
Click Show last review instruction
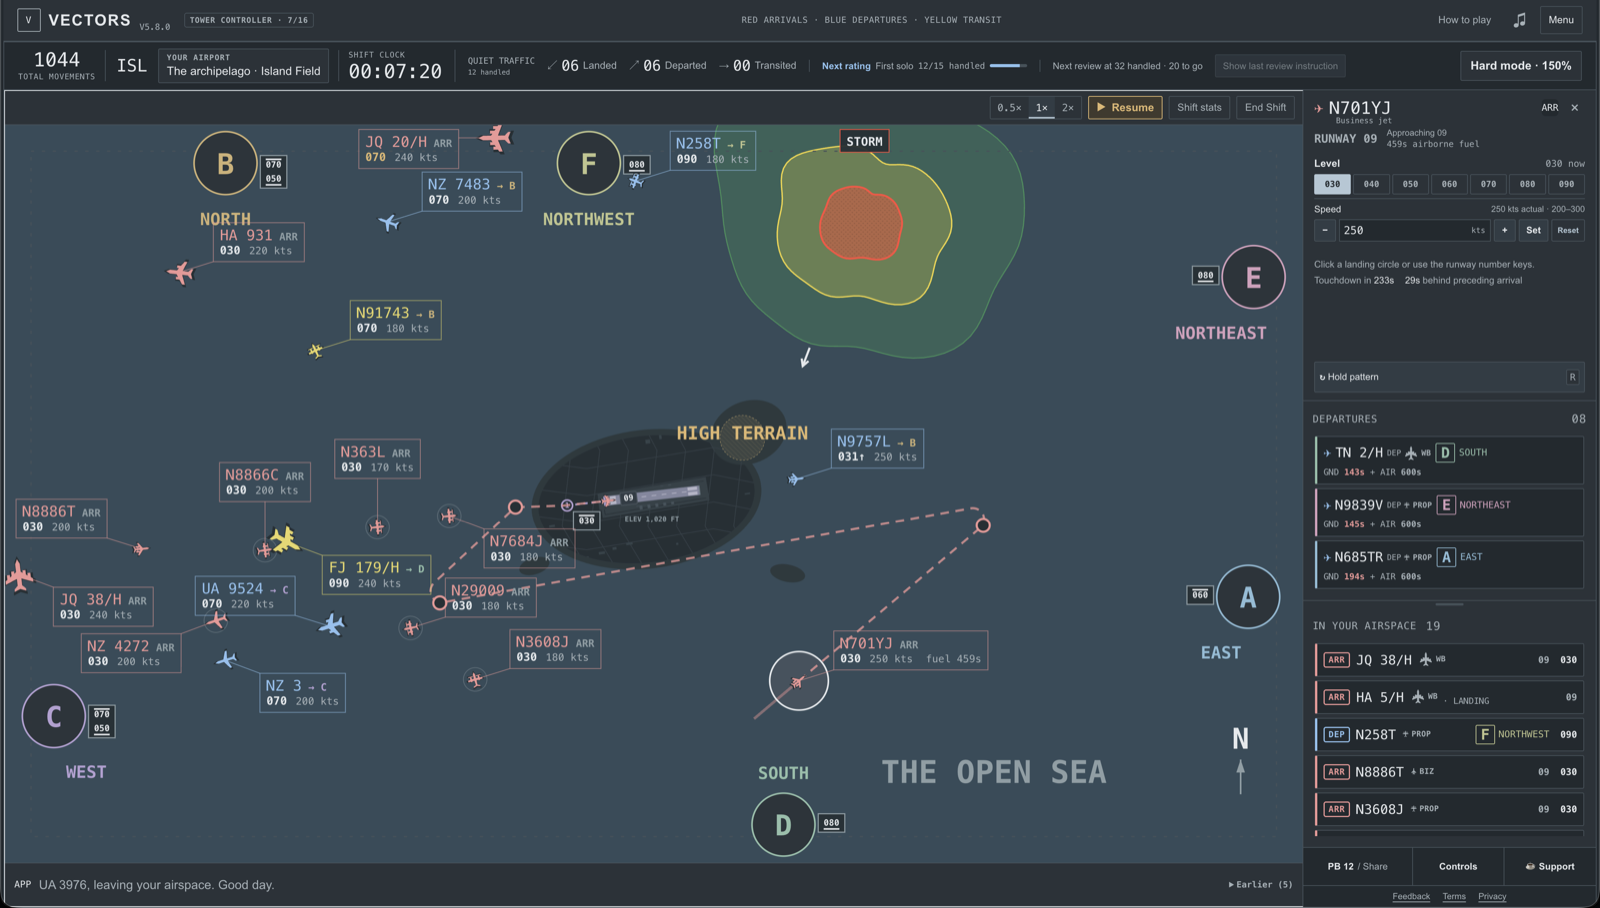(1280, 66)
